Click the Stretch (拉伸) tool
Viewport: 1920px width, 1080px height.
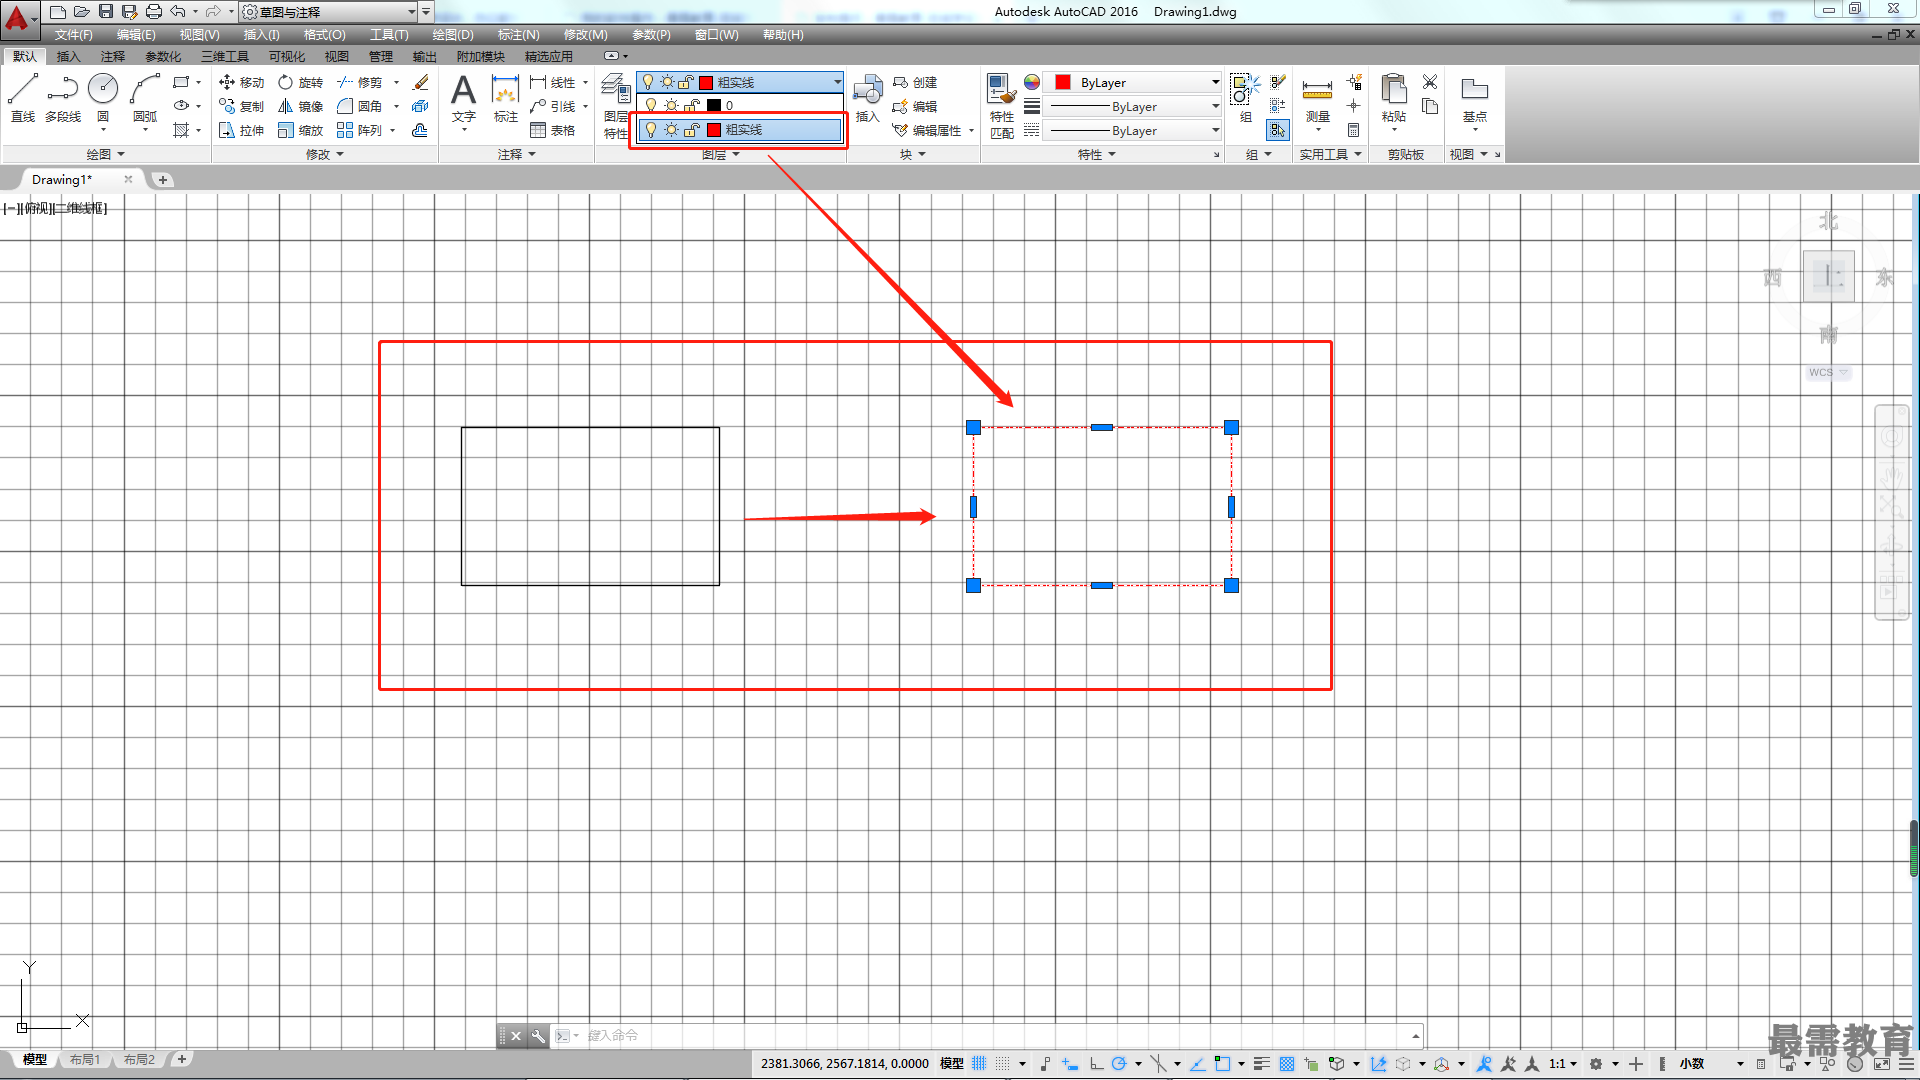click(241, 130)
